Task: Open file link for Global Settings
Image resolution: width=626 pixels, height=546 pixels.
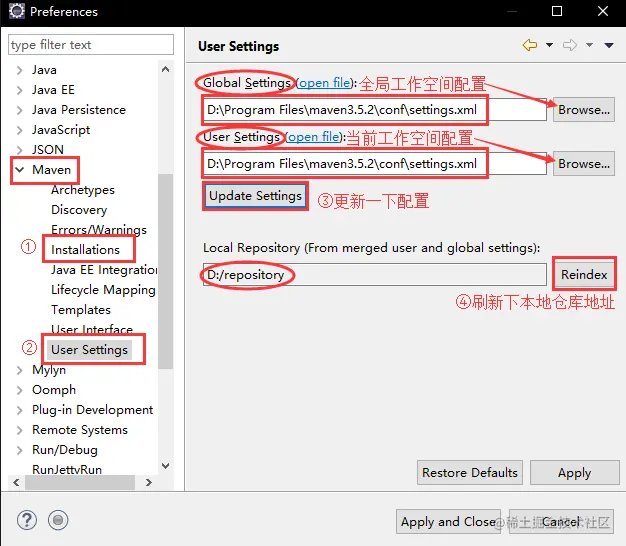Action: click(x=325, y=83)
